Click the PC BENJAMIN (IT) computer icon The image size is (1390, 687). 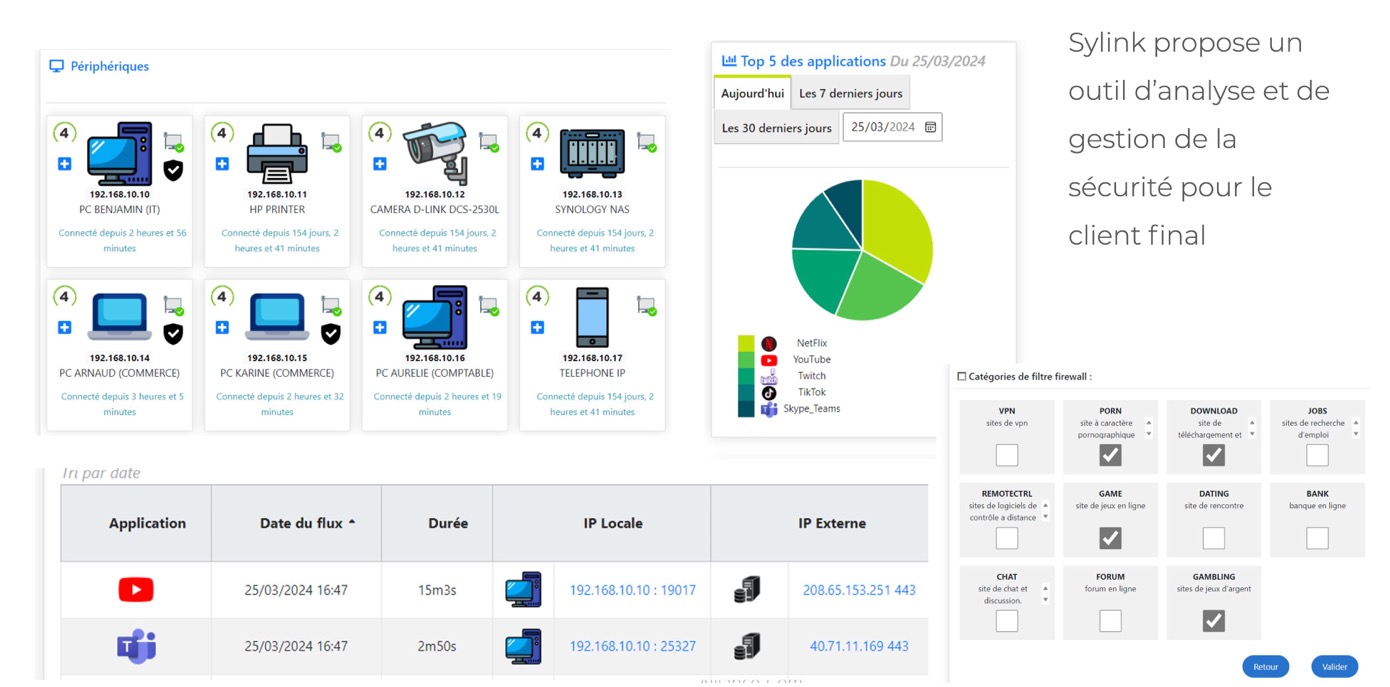click(x=119, y=154)
